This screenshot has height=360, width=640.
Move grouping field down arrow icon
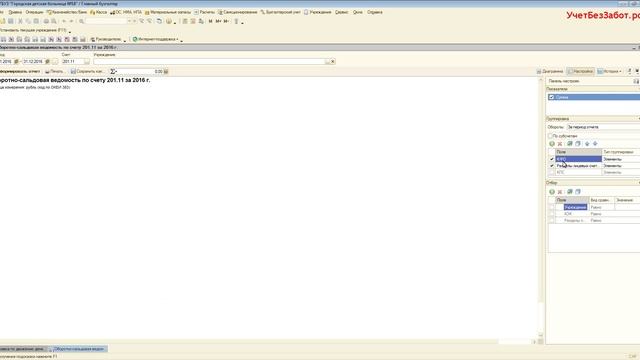595,144
